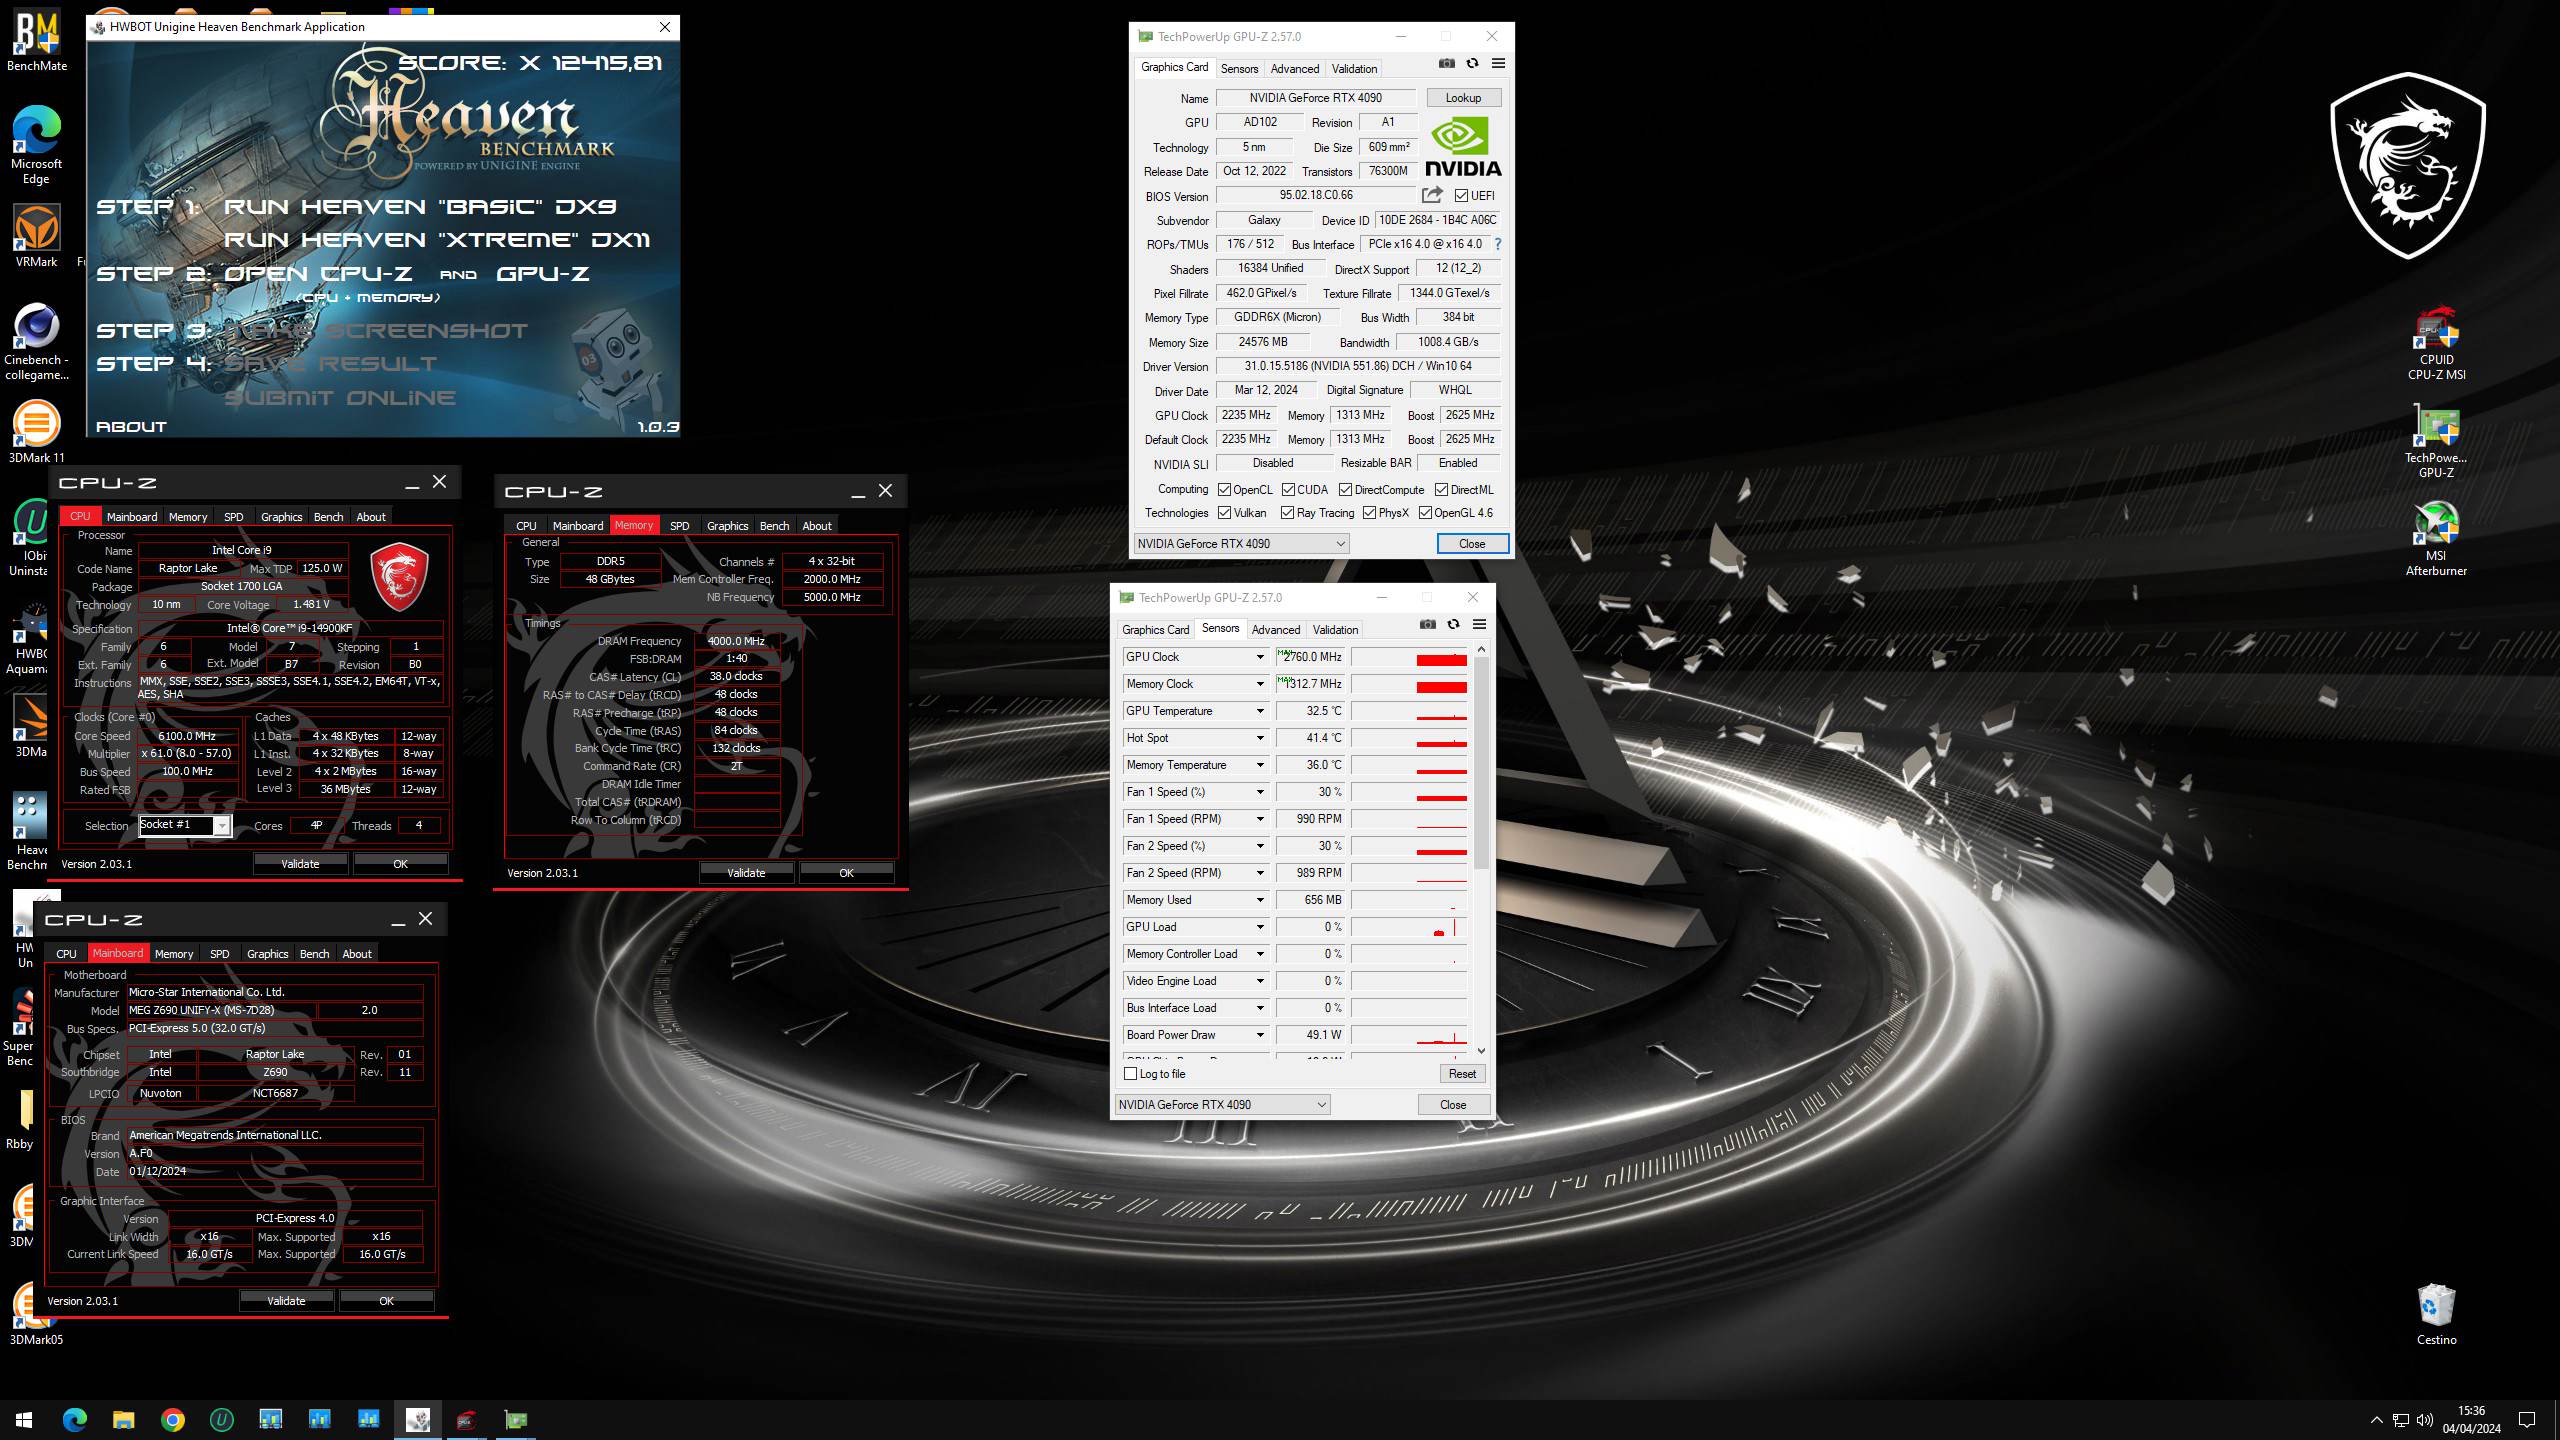Expand the GPU Clock sensor dropdown
Screen dimensions: 2560x1440
click(x=1260, y=657)
